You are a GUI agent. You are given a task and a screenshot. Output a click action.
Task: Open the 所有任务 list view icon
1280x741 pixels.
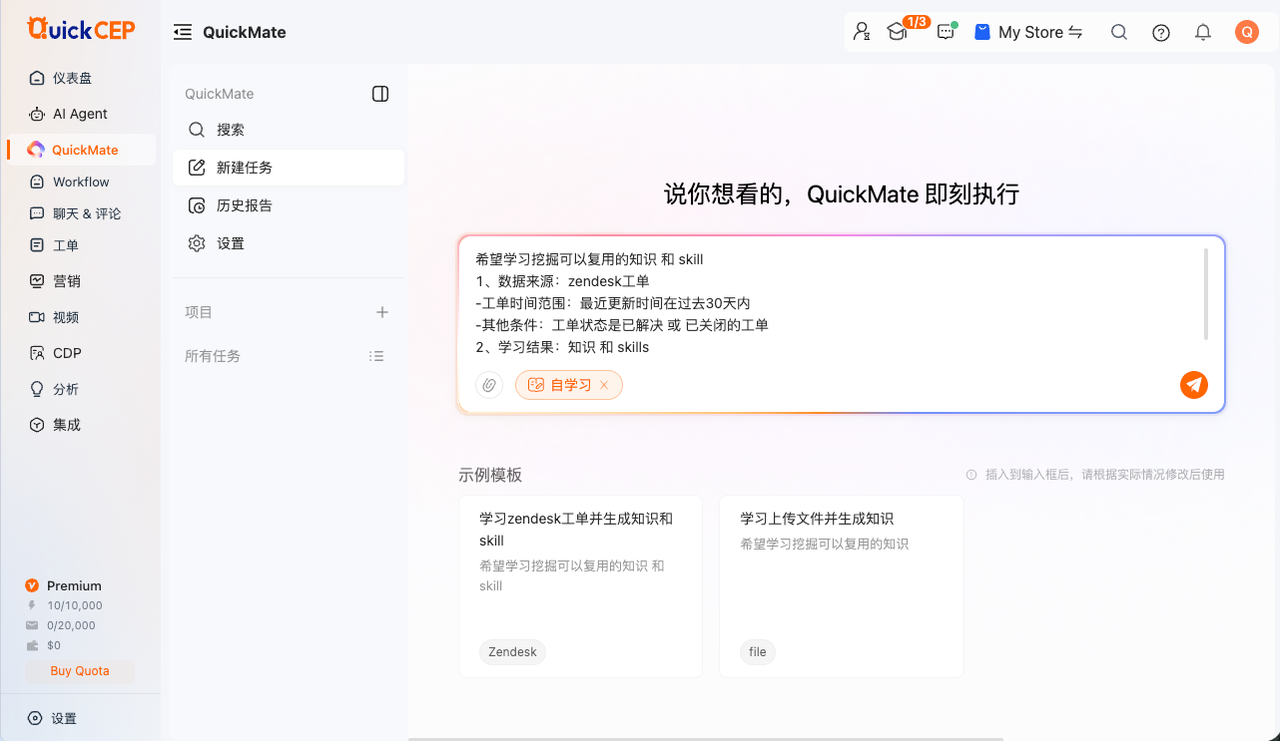(376, 356)
